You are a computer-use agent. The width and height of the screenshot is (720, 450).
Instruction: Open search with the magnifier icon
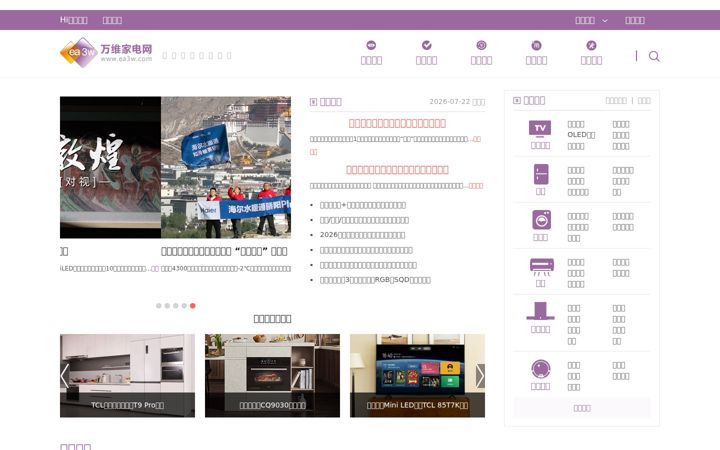point(654,56)
